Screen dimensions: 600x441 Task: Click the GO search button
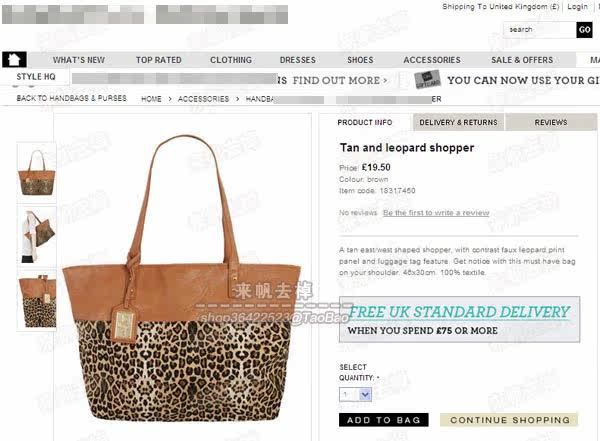pyautogui.click(x=584, y=30)
